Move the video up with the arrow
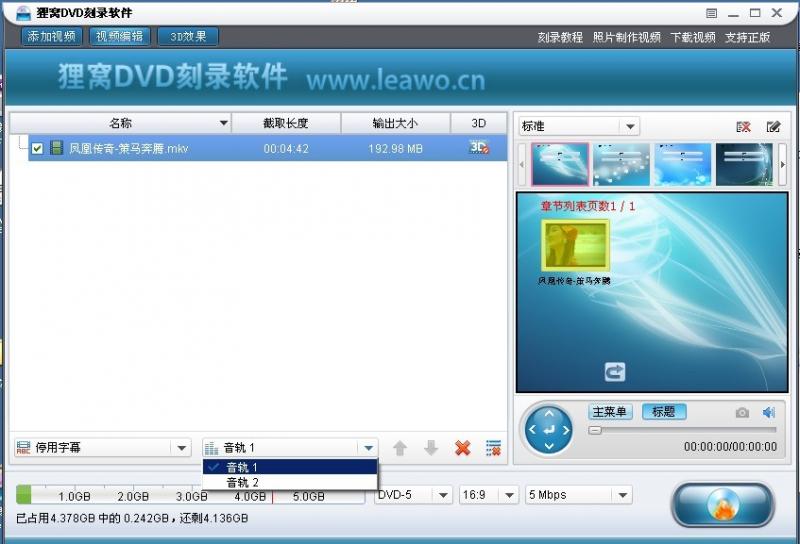Image resolution: width=800 pixels, height=544 pixels. 400,448
